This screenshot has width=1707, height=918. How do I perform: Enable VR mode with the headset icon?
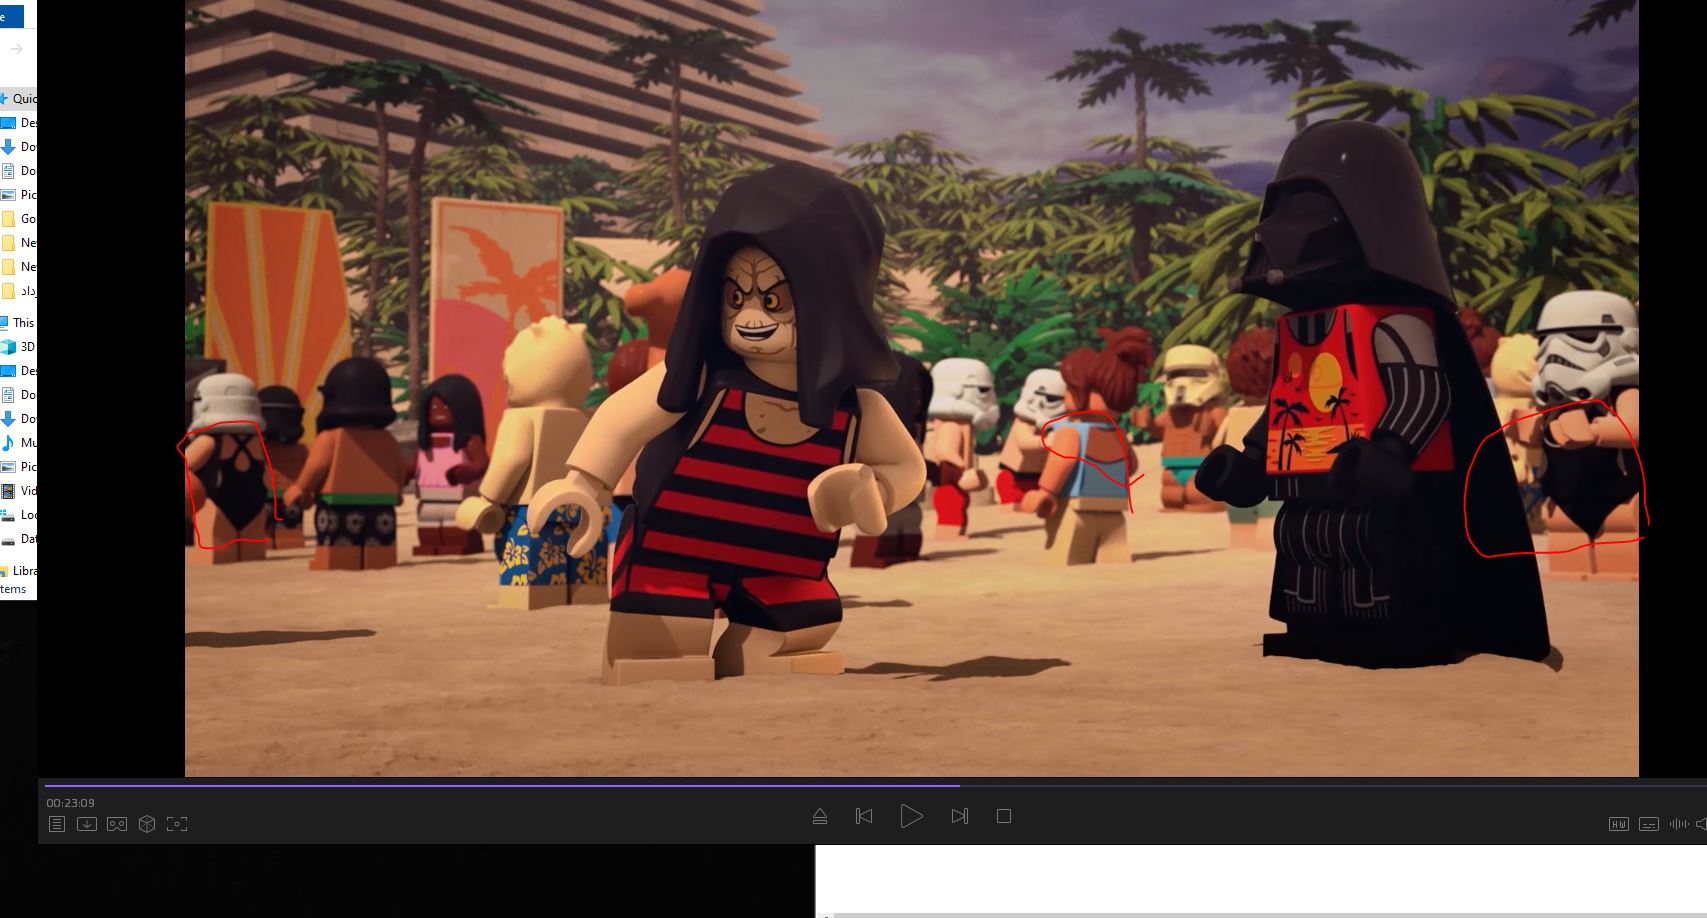[x=117, y=824]
